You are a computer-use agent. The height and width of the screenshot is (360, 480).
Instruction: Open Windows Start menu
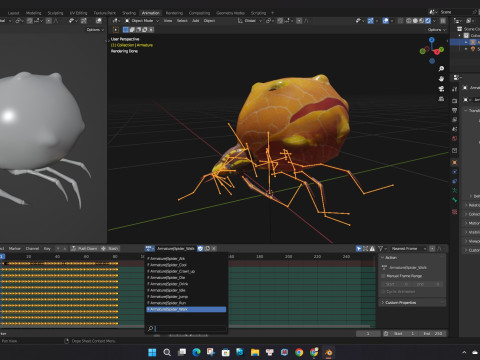coord(152,352)
